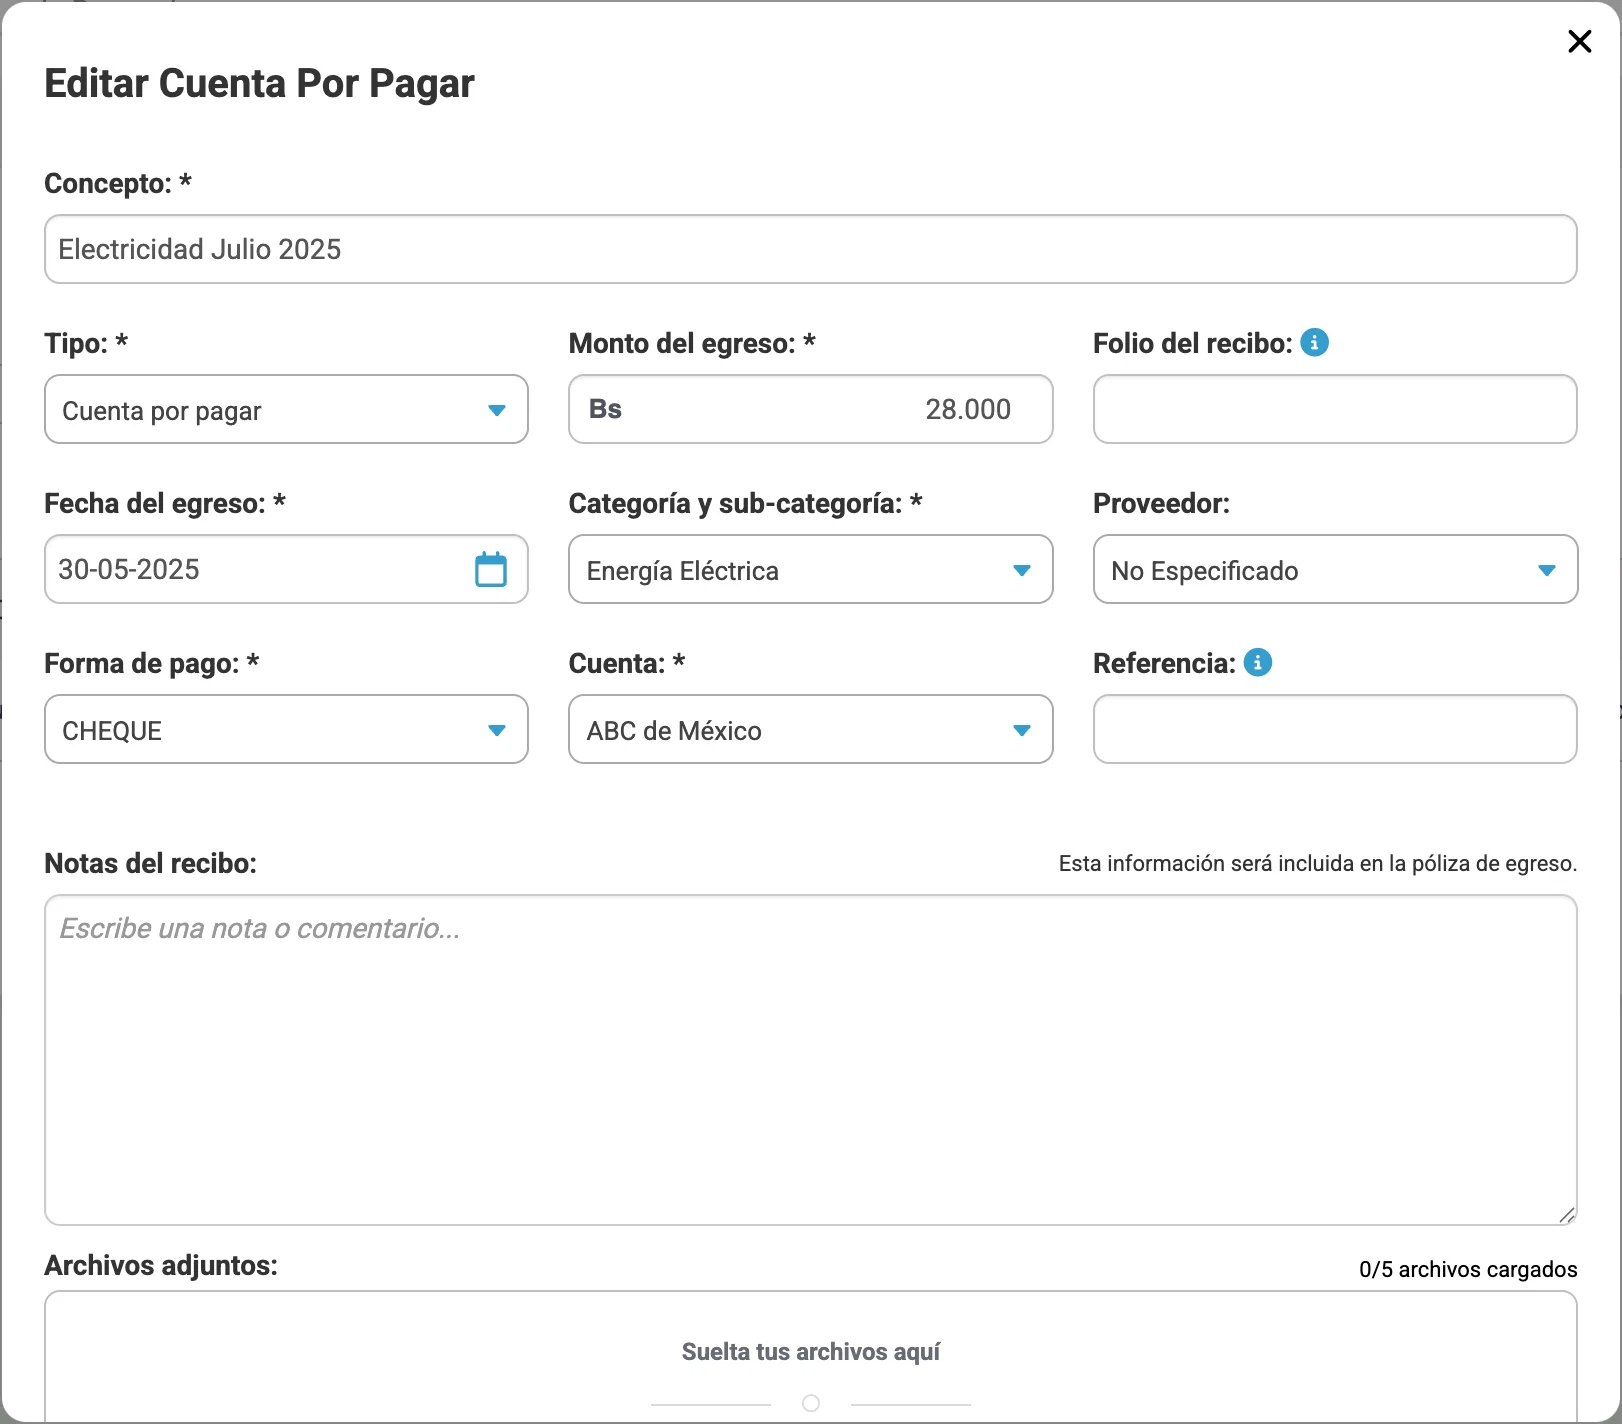
Task: Click the Folio del recibo input field
Action: [1335, 409]
